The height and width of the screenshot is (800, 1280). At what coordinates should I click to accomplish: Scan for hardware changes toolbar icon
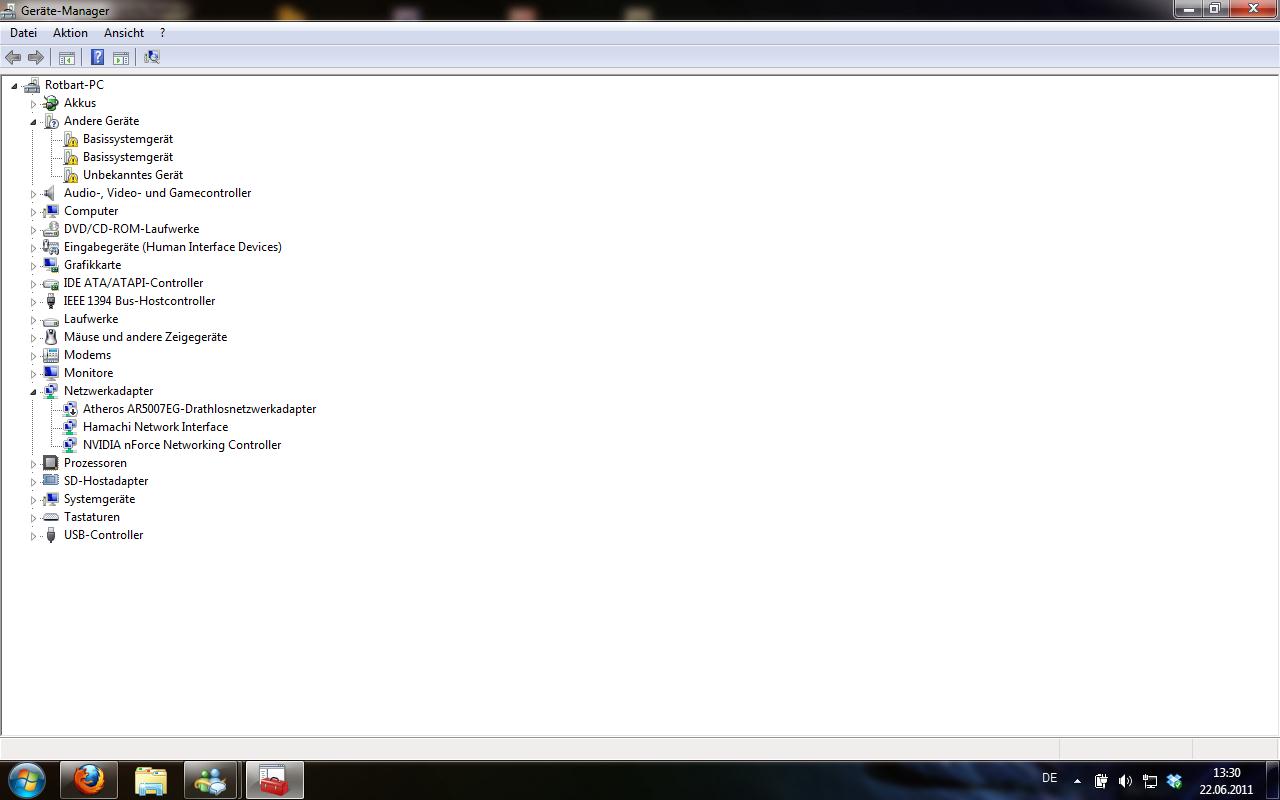coord(152,57)
